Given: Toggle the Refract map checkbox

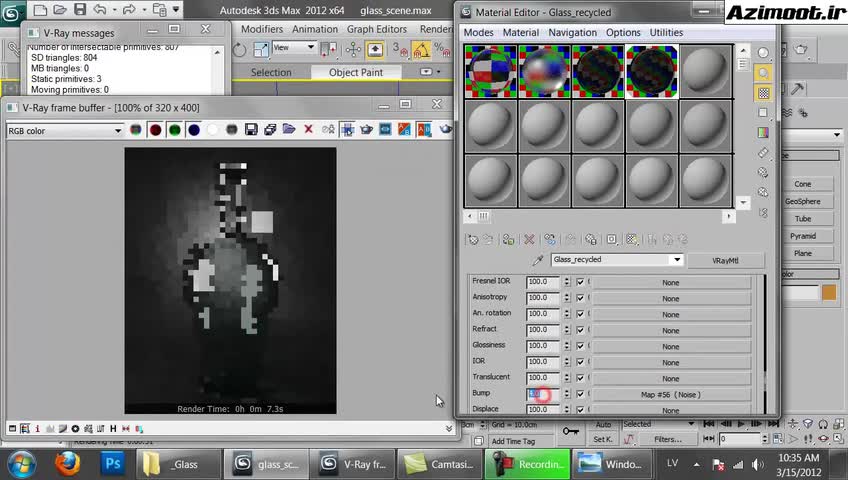Looking at the screenshot, I should [x=580, y=329].
